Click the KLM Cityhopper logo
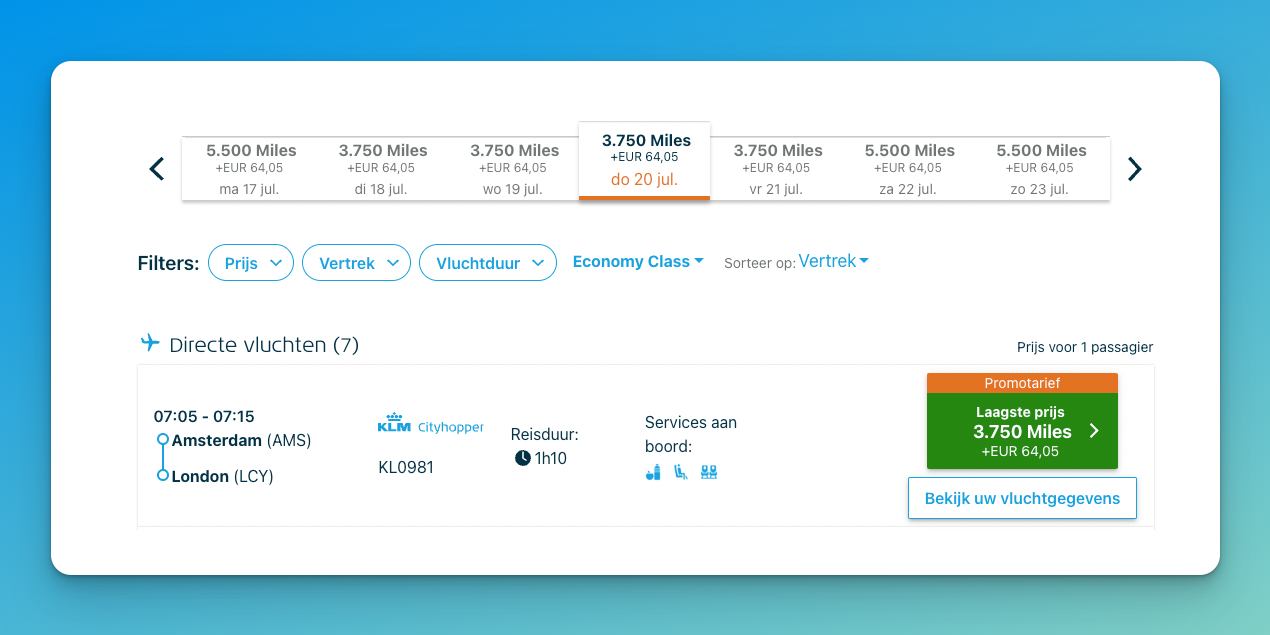Screen dimensions: 1270x635 (430, 425)
